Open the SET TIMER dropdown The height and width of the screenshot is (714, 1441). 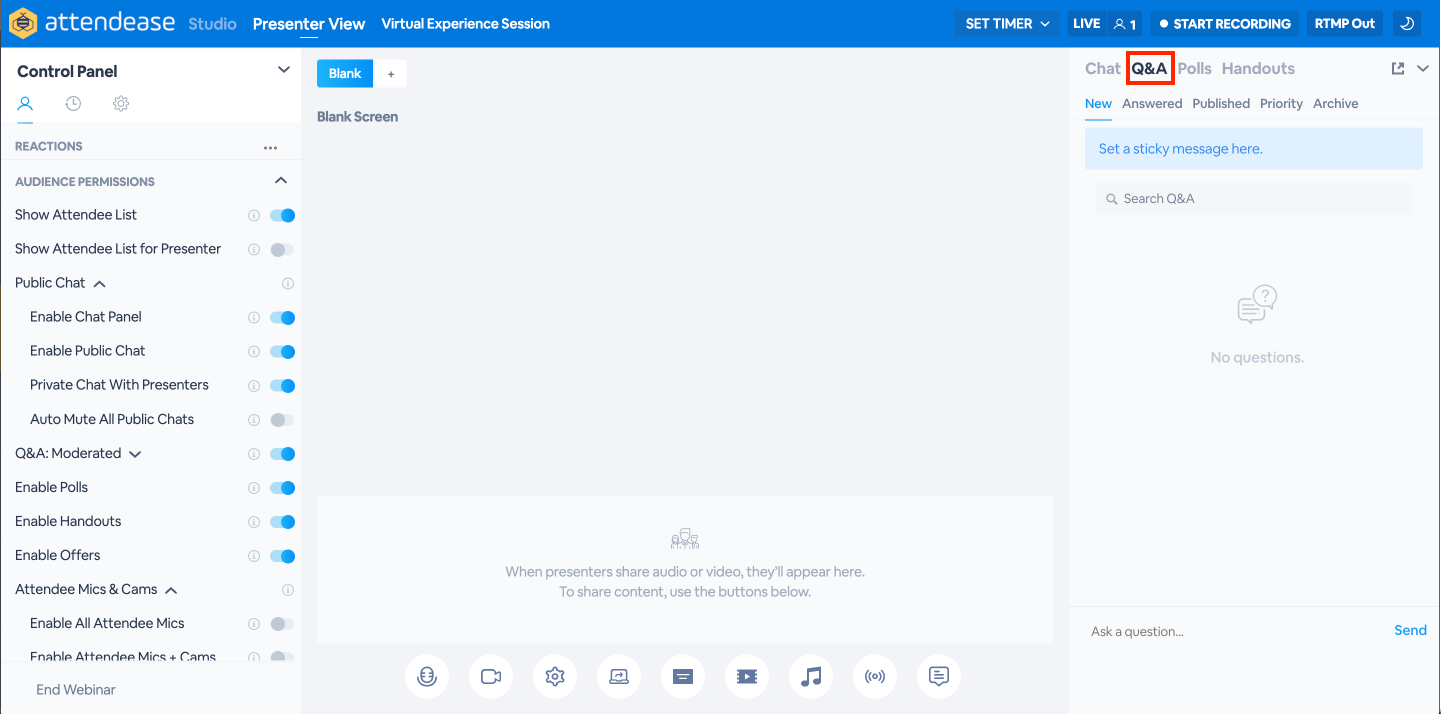tap(1006, 22)
